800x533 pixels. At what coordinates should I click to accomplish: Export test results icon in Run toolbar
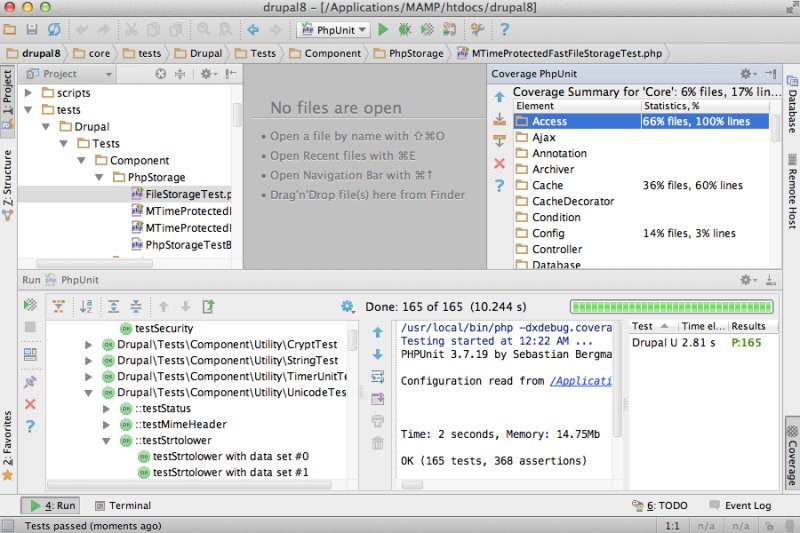coord(208,307)
